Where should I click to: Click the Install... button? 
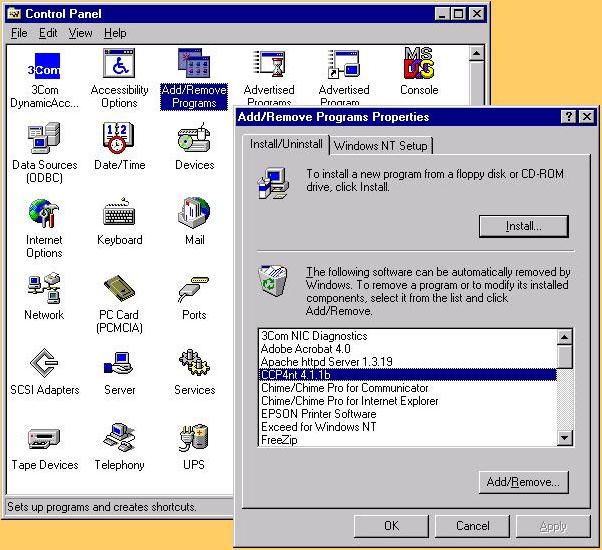(523, 226)
